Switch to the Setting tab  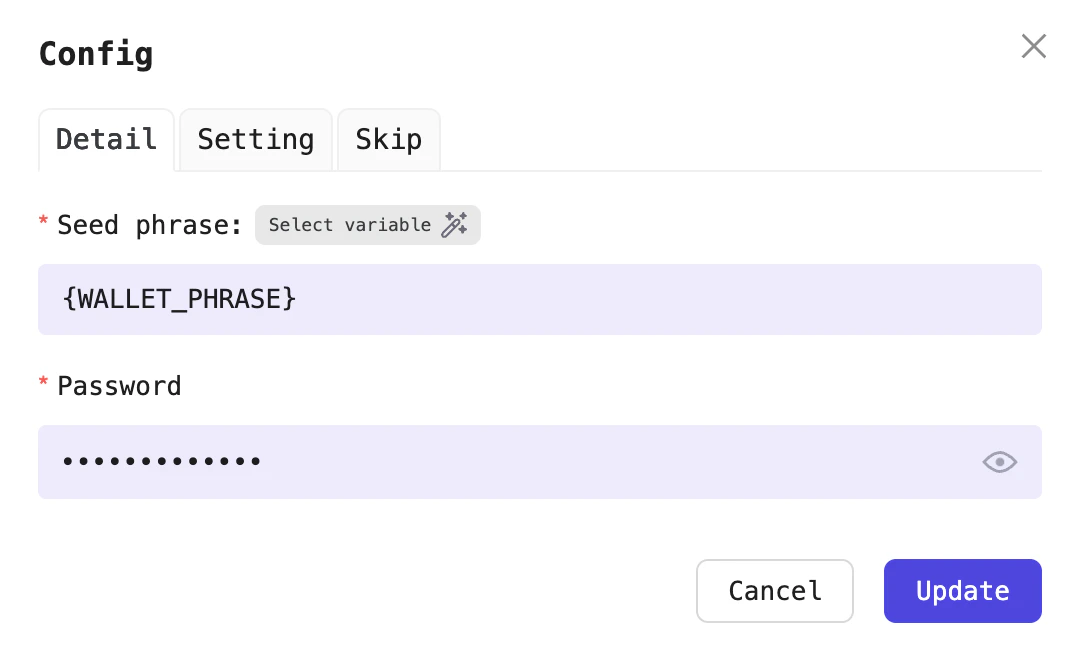point(255,140)
